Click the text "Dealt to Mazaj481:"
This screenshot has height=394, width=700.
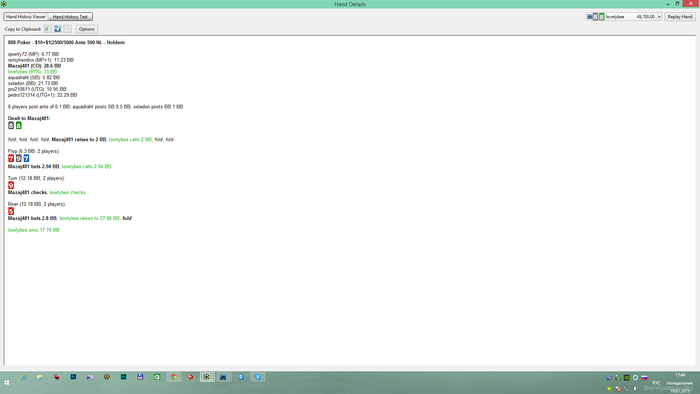29,118
